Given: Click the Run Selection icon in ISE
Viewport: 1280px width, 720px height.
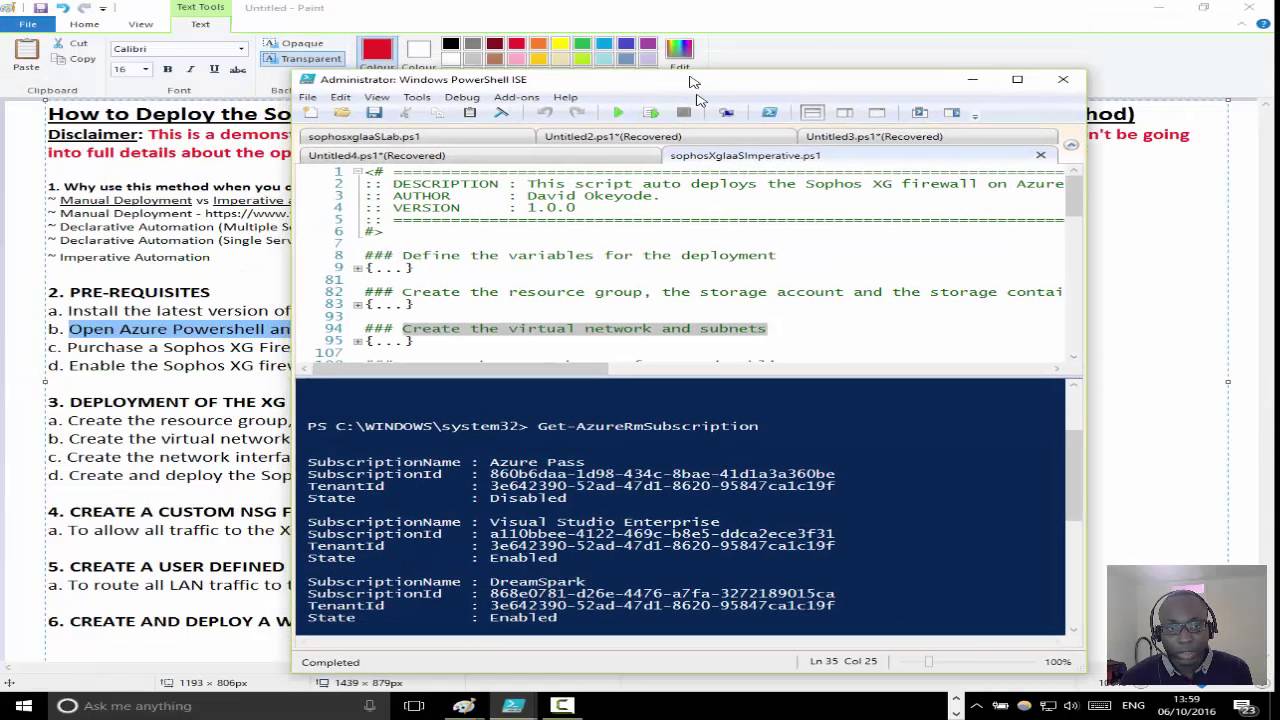Looking at the screenshot, I should point(650,113).
